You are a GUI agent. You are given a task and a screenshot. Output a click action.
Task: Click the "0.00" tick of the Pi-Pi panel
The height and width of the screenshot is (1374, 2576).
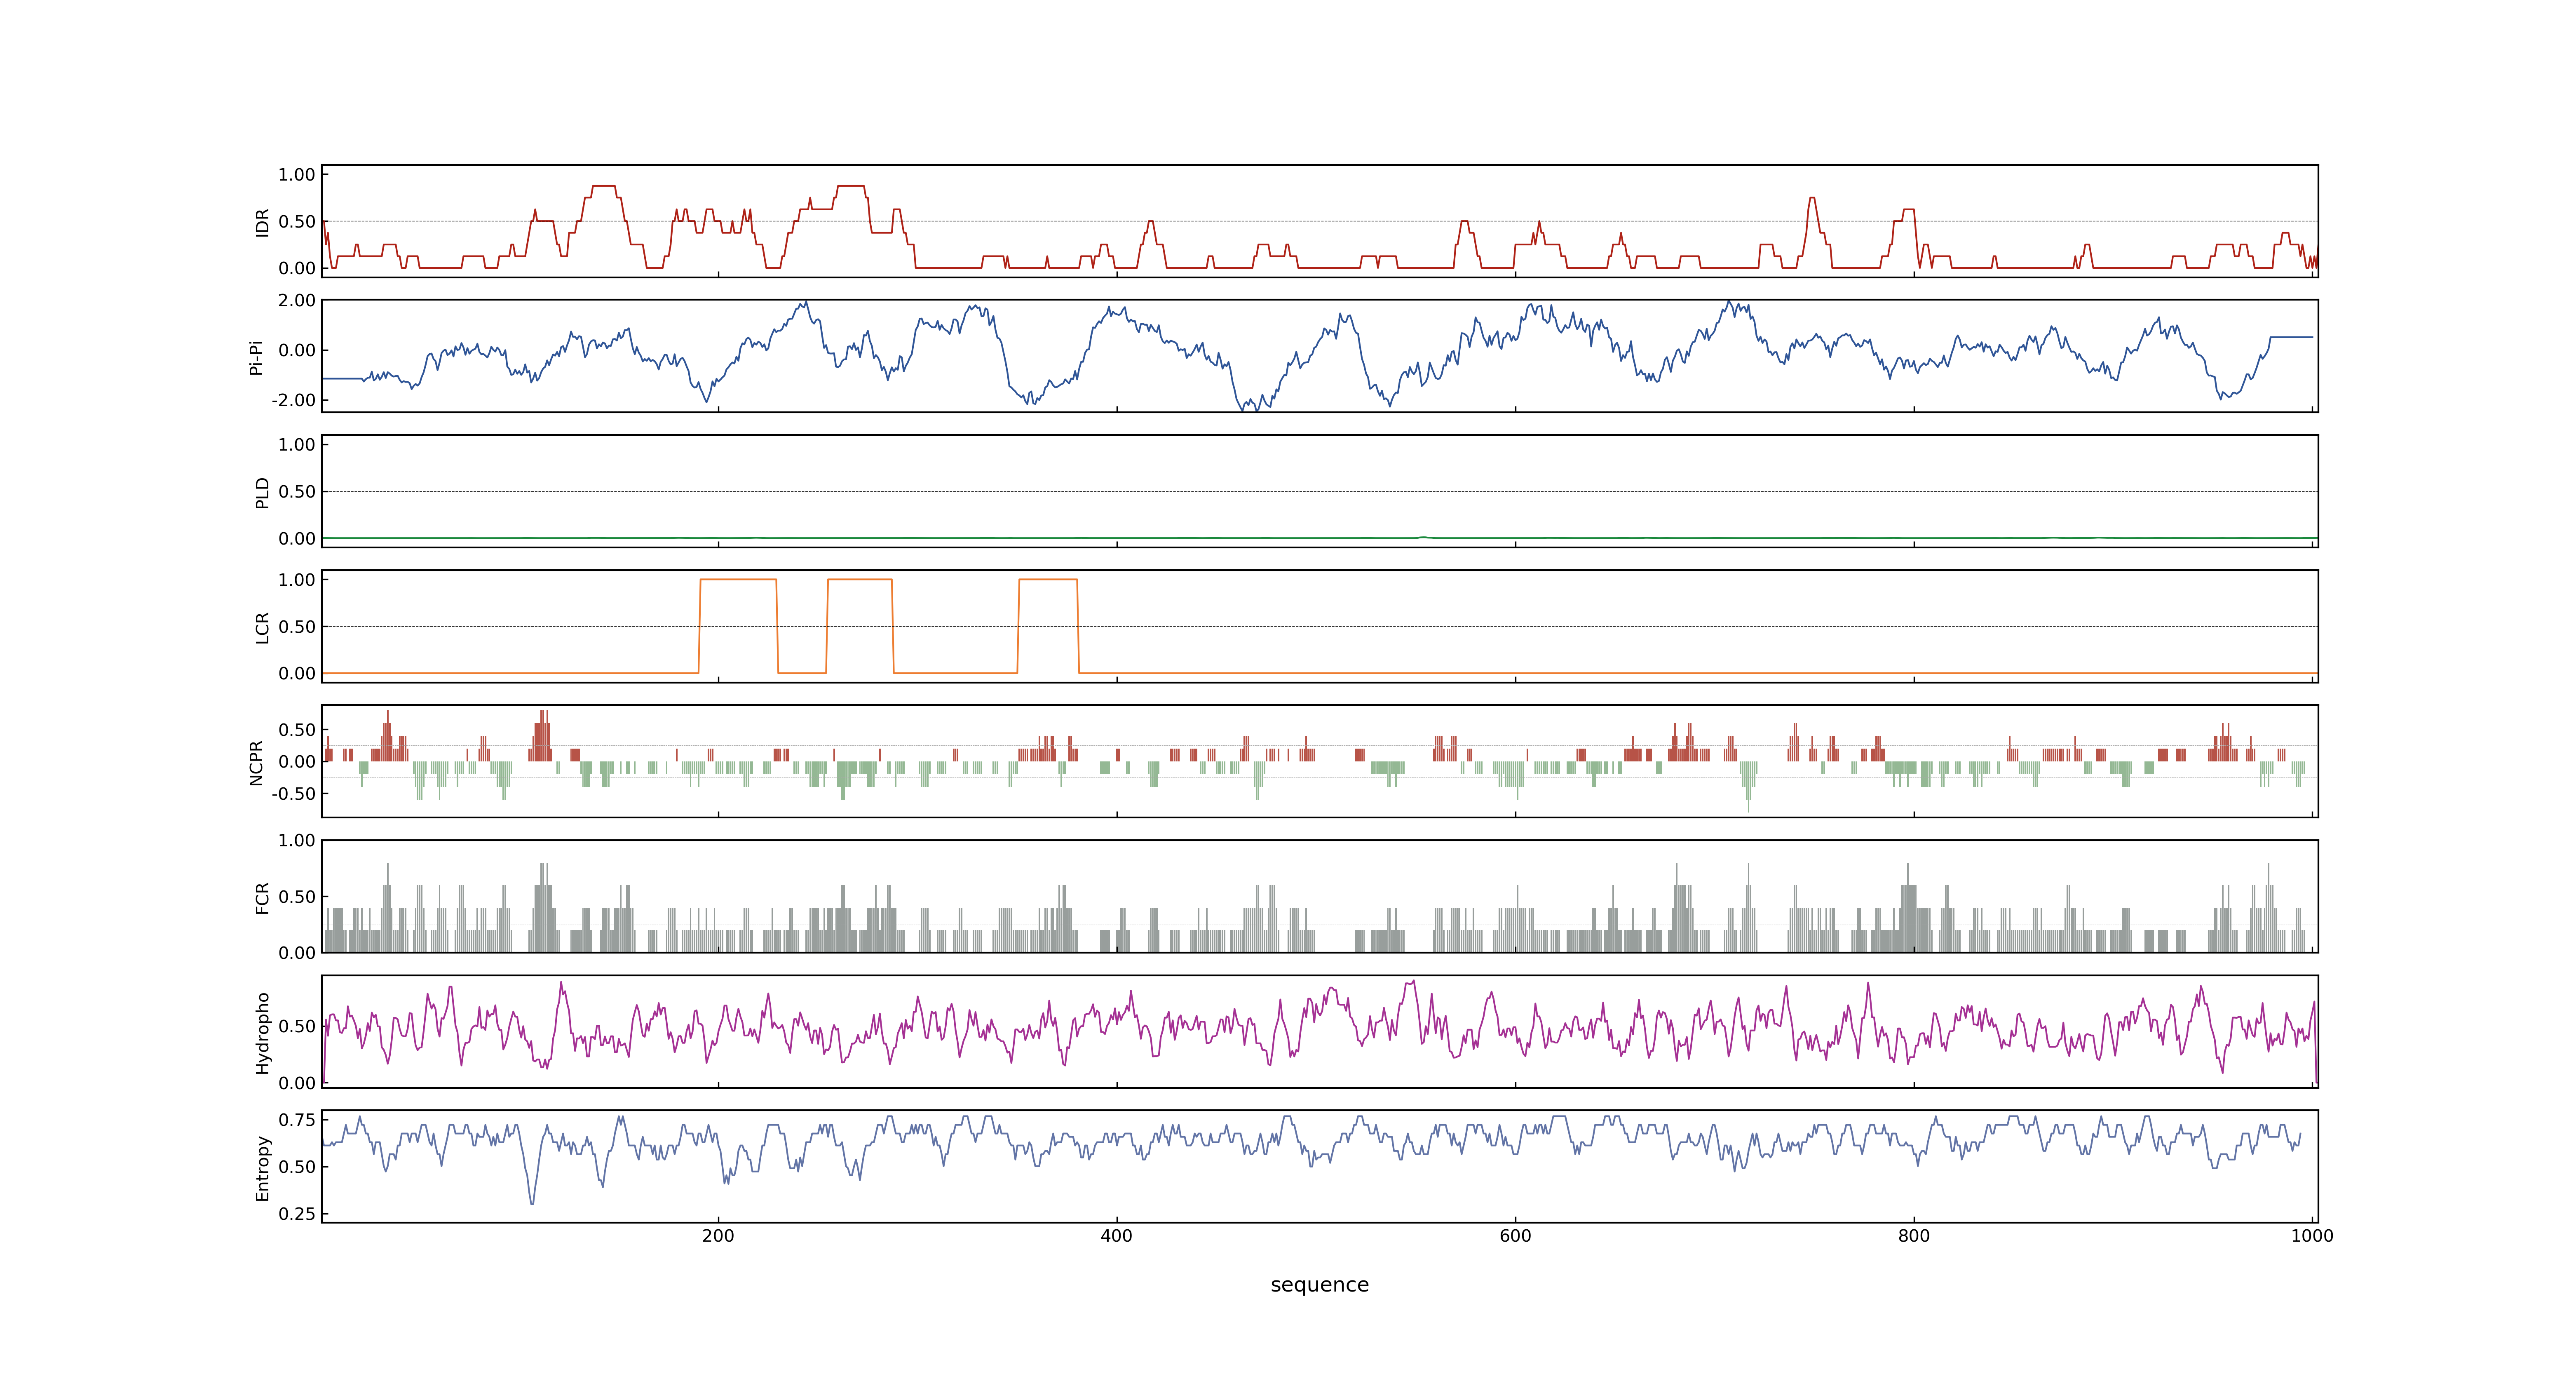click(297, 350)
